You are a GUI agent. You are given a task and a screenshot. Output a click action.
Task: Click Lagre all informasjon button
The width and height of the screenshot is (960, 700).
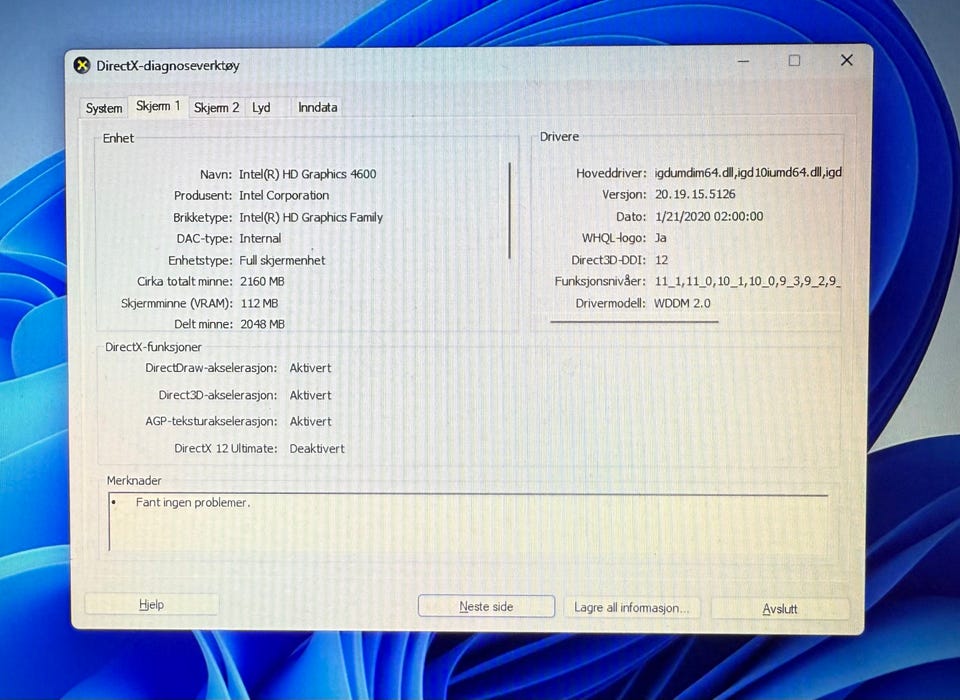(x=631, y=608)
